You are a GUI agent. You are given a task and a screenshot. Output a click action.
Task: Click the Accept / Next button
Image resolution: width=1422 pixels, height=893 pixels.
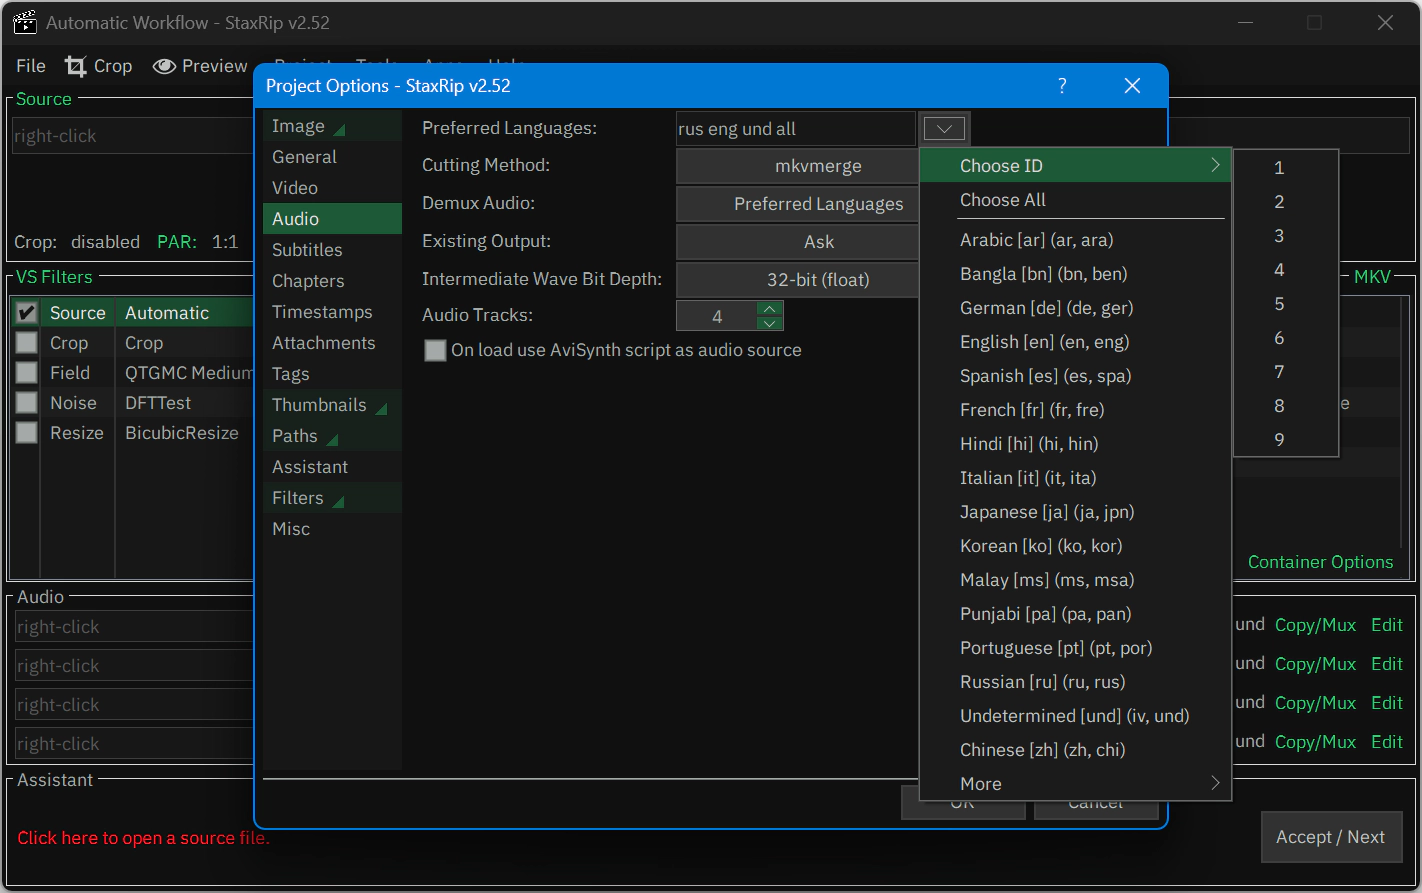point(1330,837)
